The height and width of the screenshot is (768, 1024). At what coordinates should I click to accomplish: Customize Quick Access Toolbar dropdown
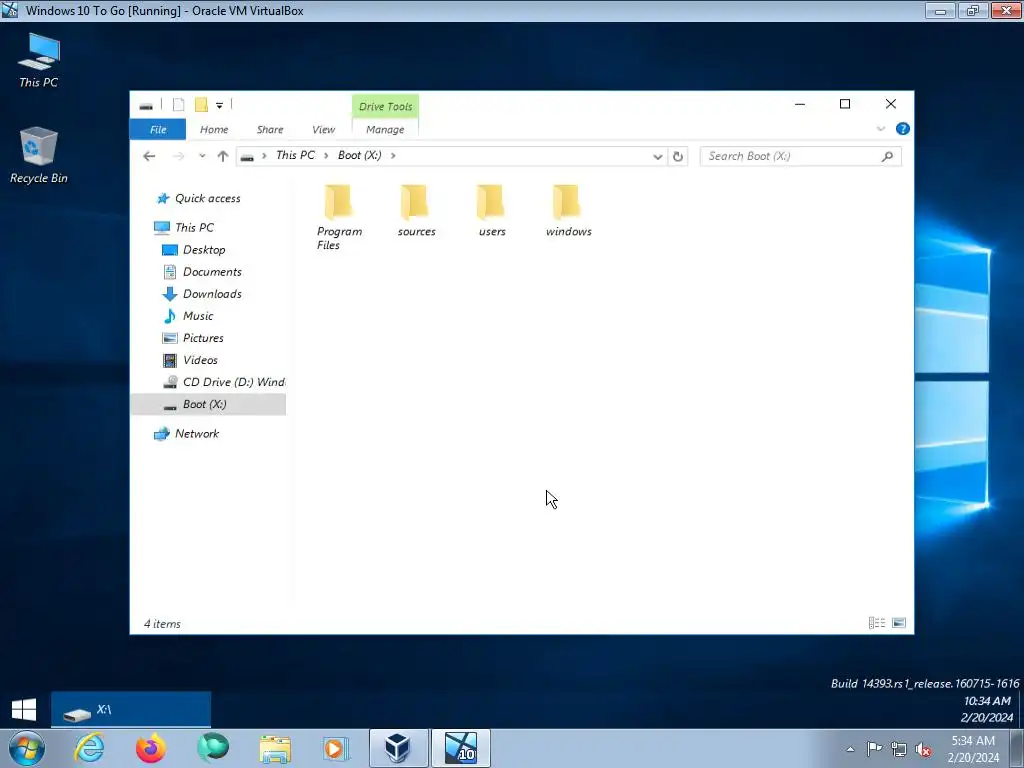pos(219,105)
